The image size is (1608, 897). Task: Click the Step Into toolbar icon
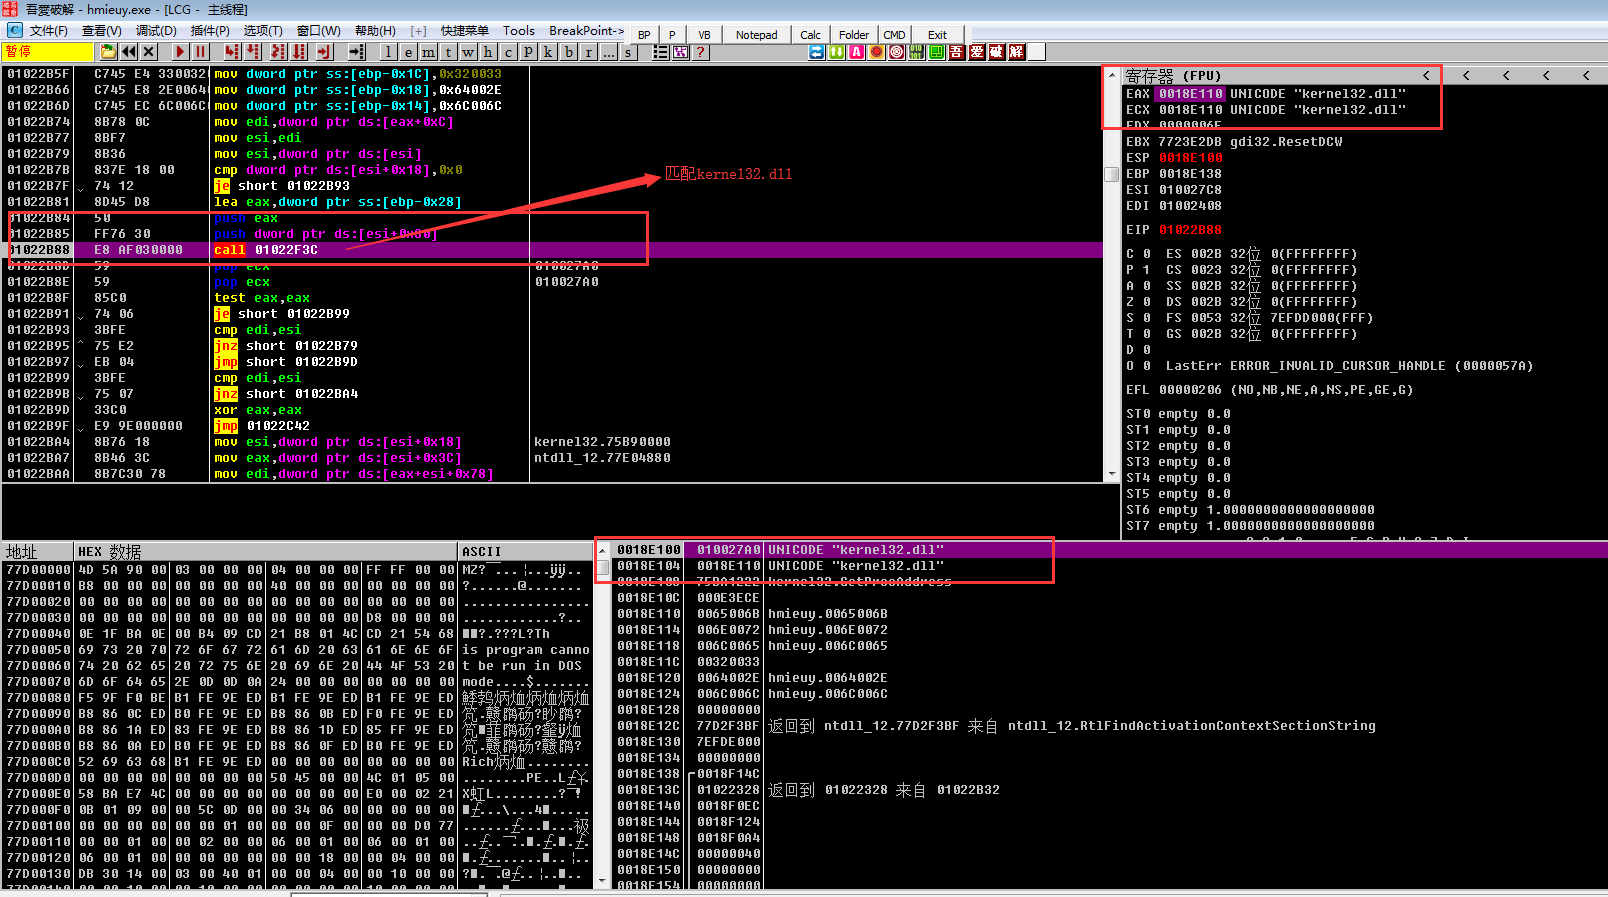(232, 52)
